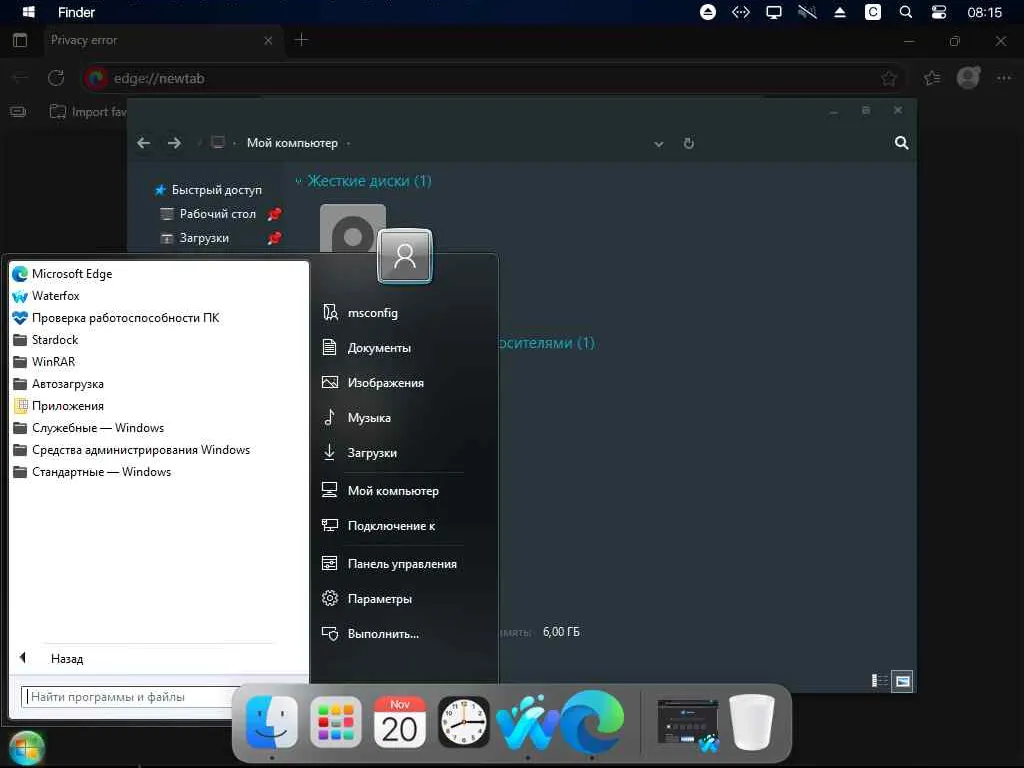
Task: Go back in the Explorer window
Action: [x=144, y=143]
